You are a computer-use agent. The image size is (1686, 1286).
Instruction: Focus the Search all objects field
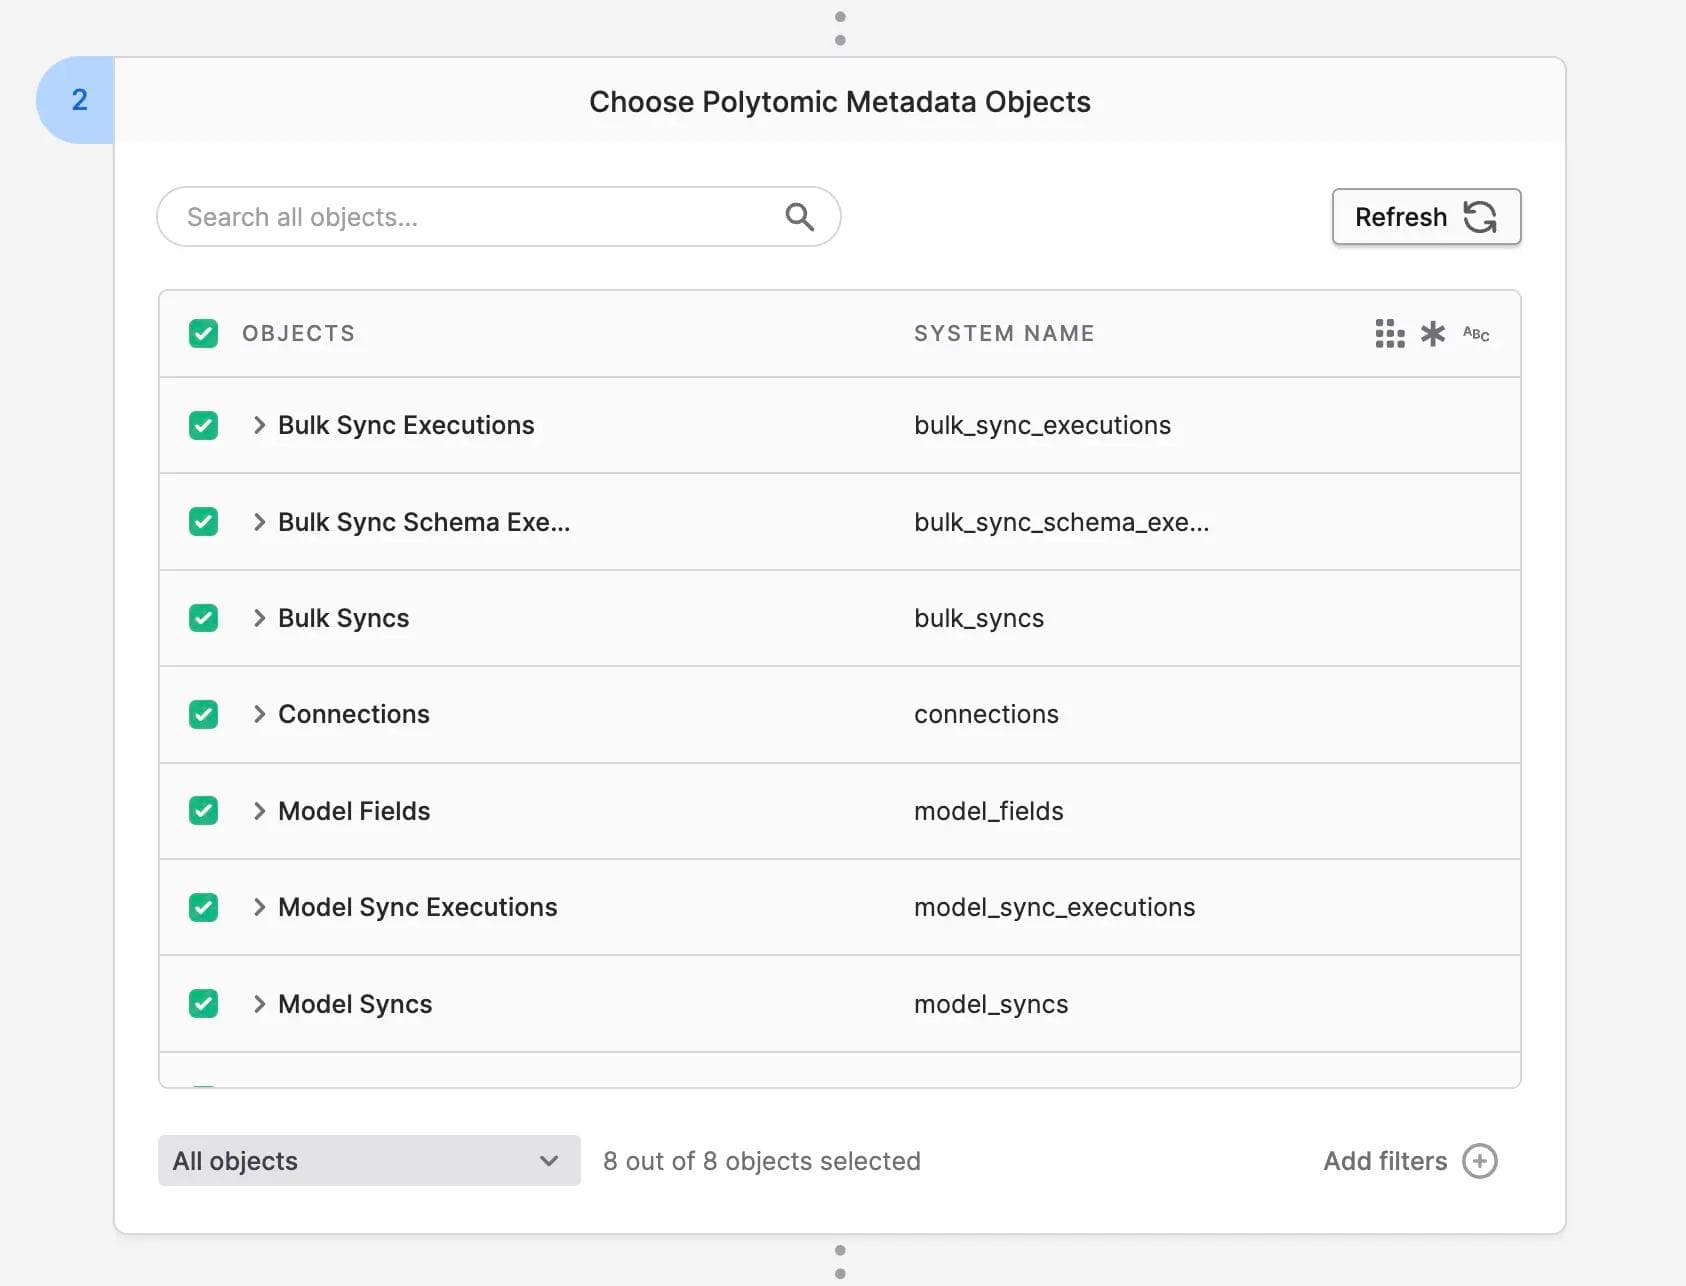click(480, 217)
